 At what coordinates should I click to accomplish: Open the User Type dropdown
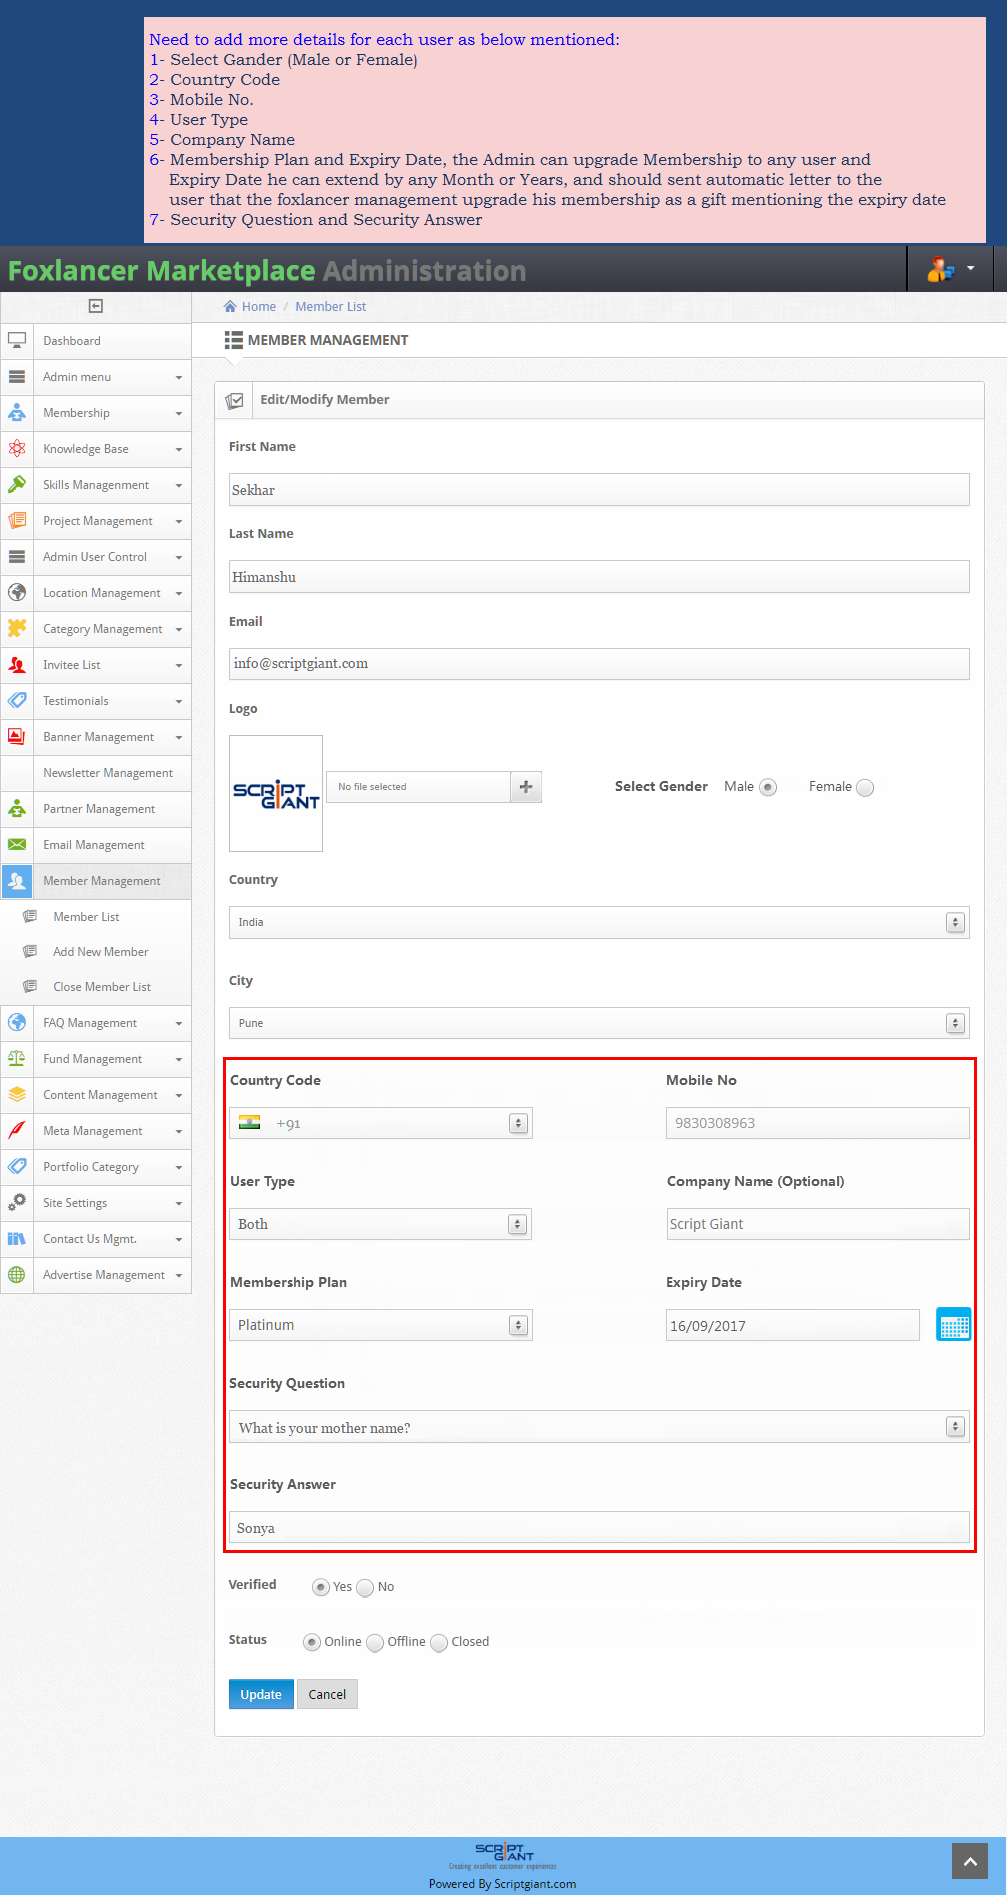pyautogui.click(x=381, y=1224)
